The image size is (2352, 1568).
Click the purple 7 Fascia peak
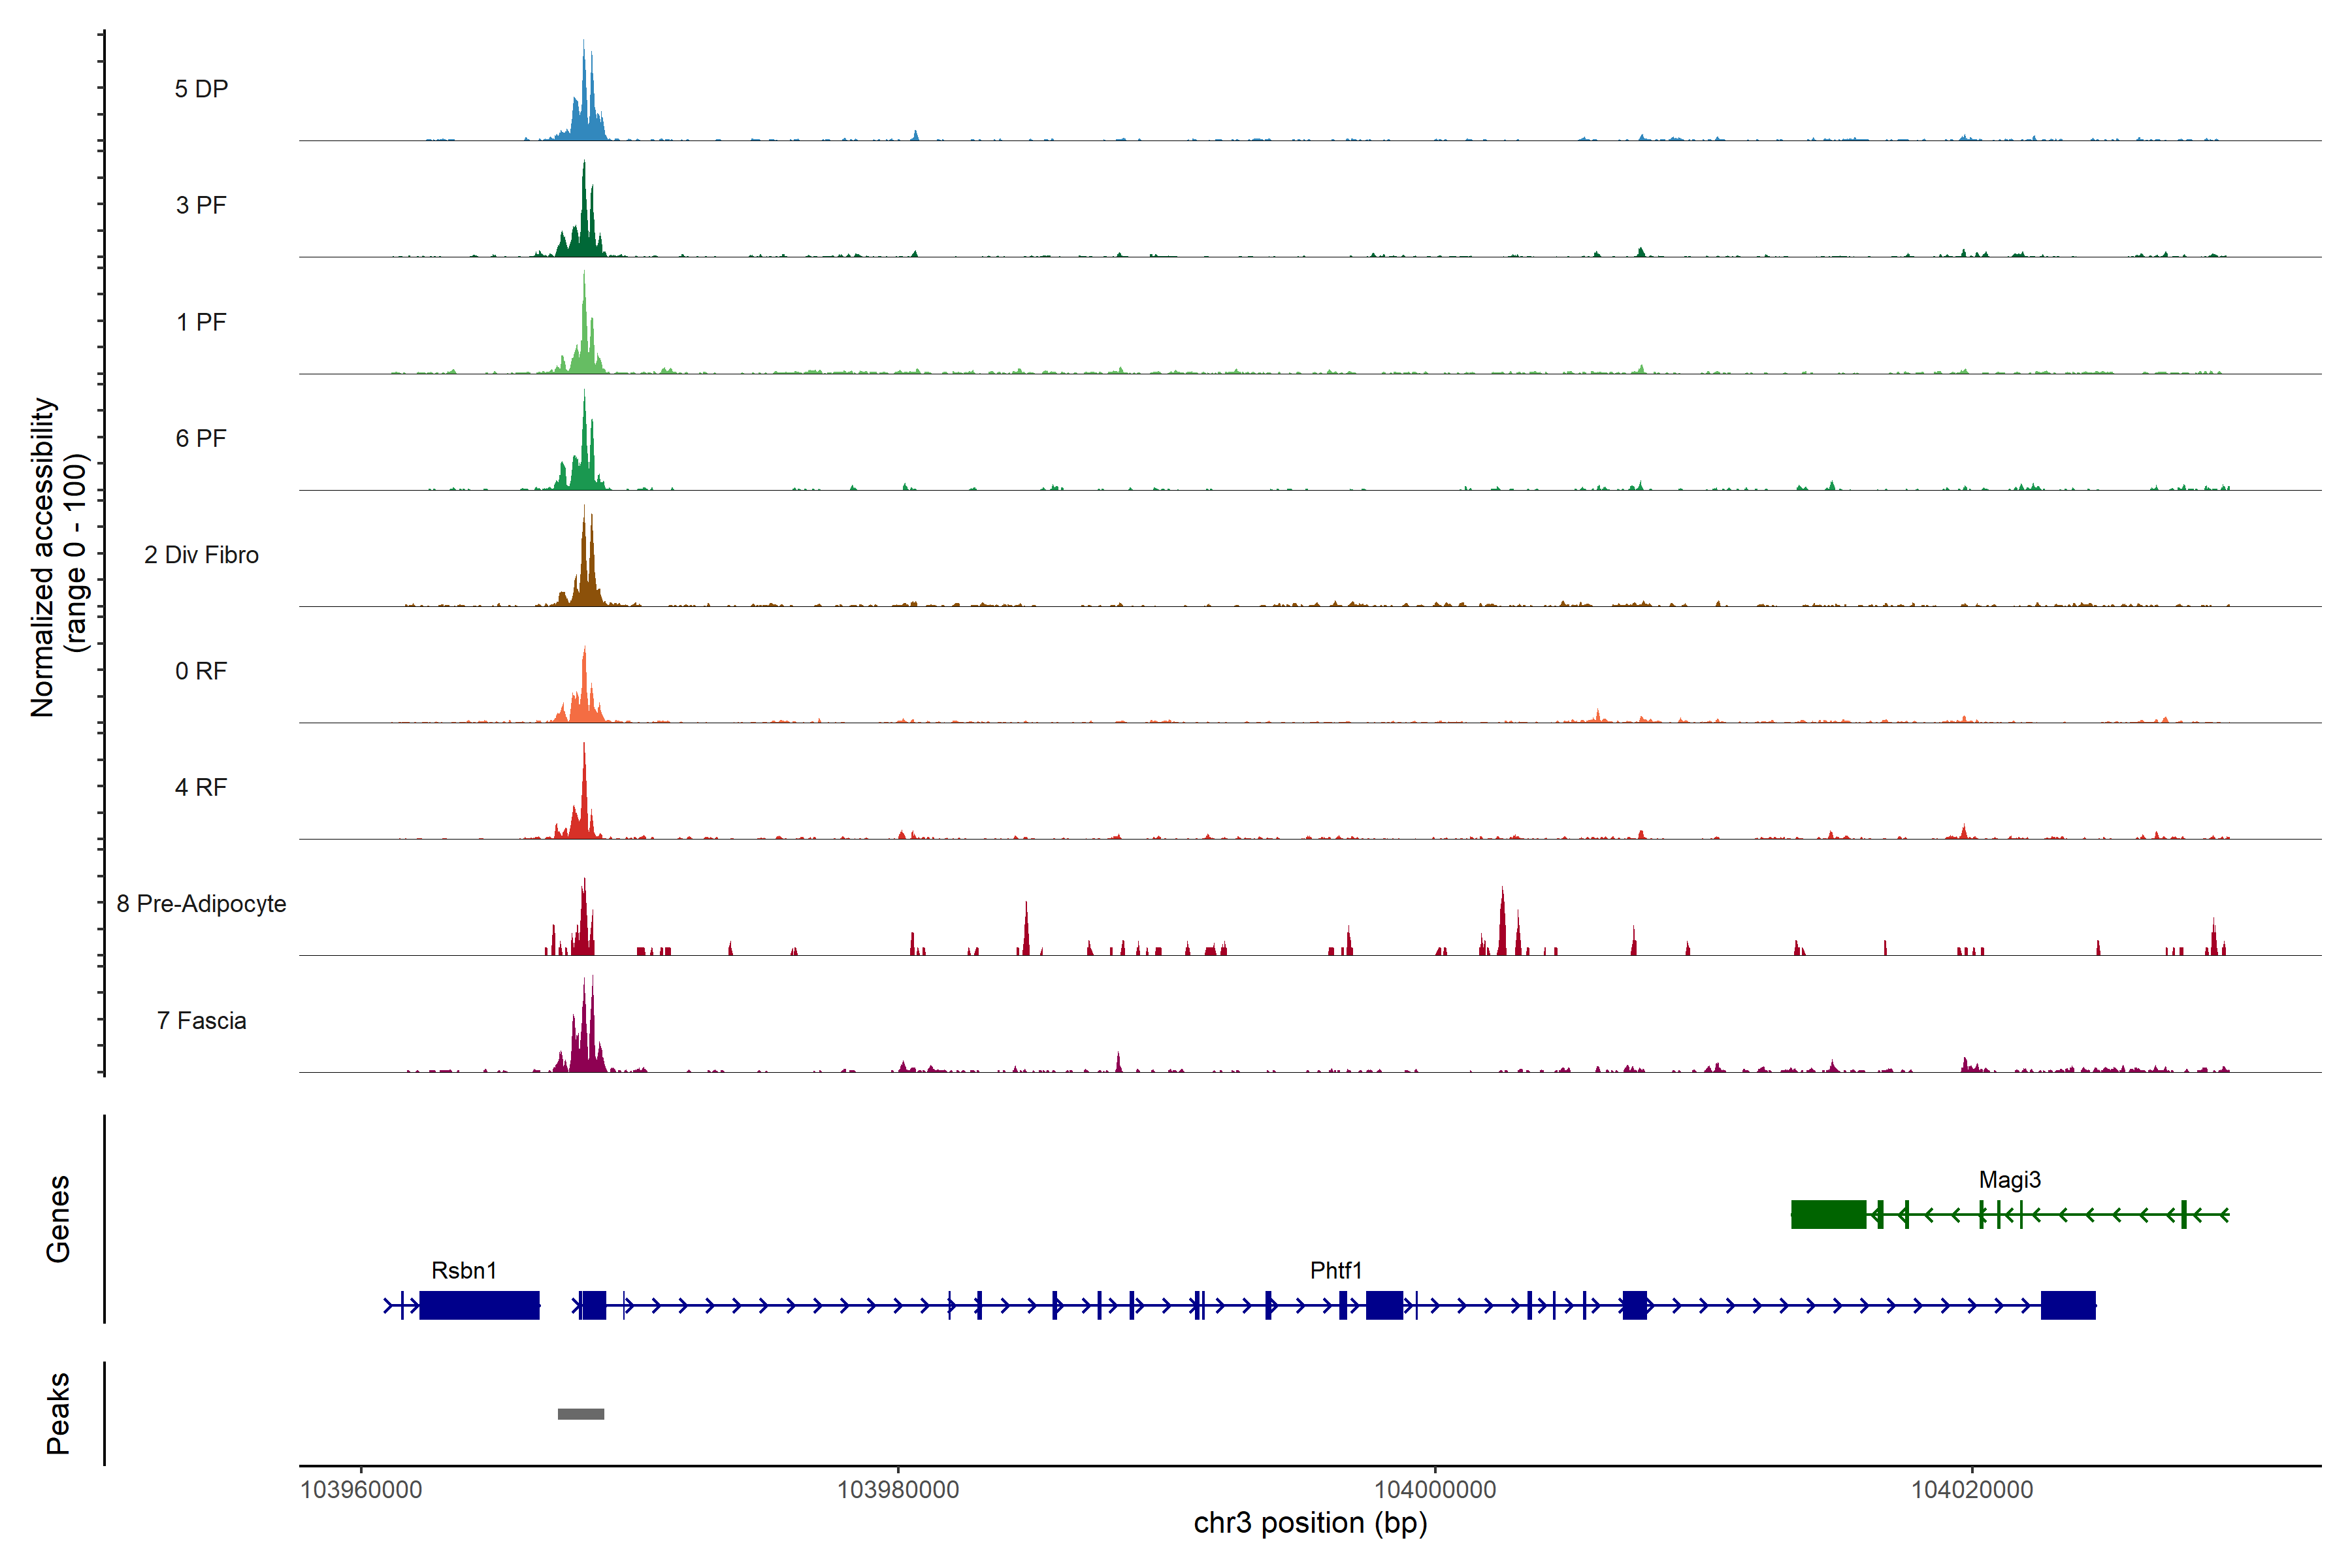(x=586, y=1045)
